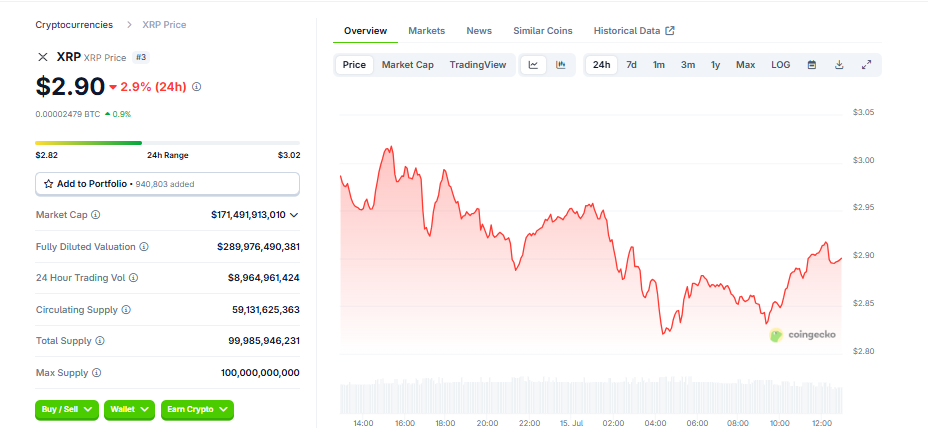
Task: Click the $2.82 range low label
Action: [x=47, y=156]
